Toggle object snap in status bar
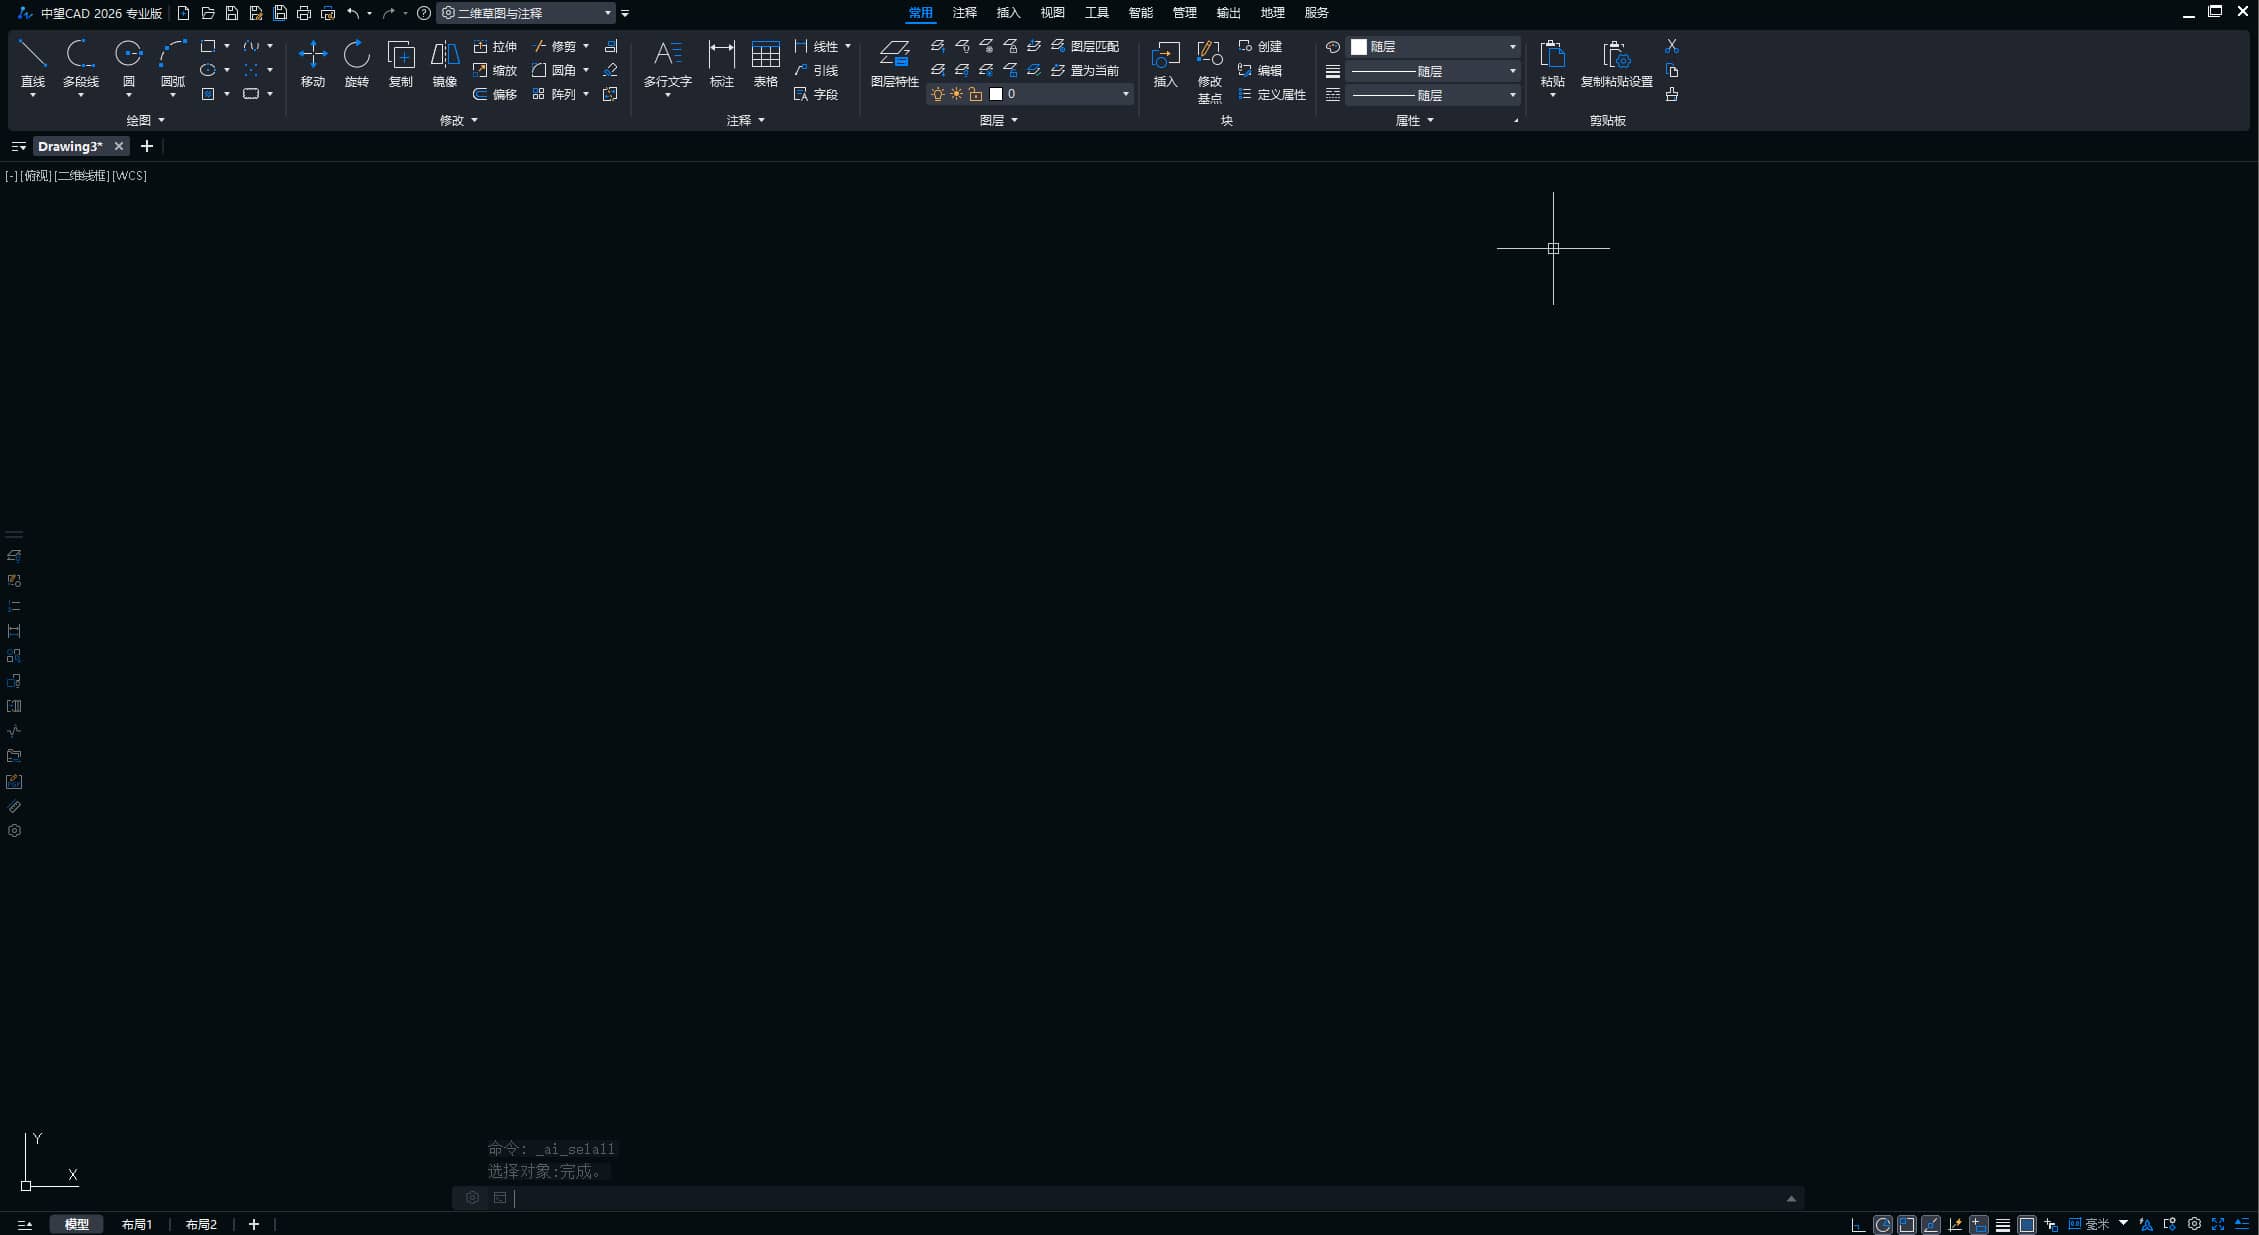This screenshot has width=2259, height=1235. click(1907, 1224)
